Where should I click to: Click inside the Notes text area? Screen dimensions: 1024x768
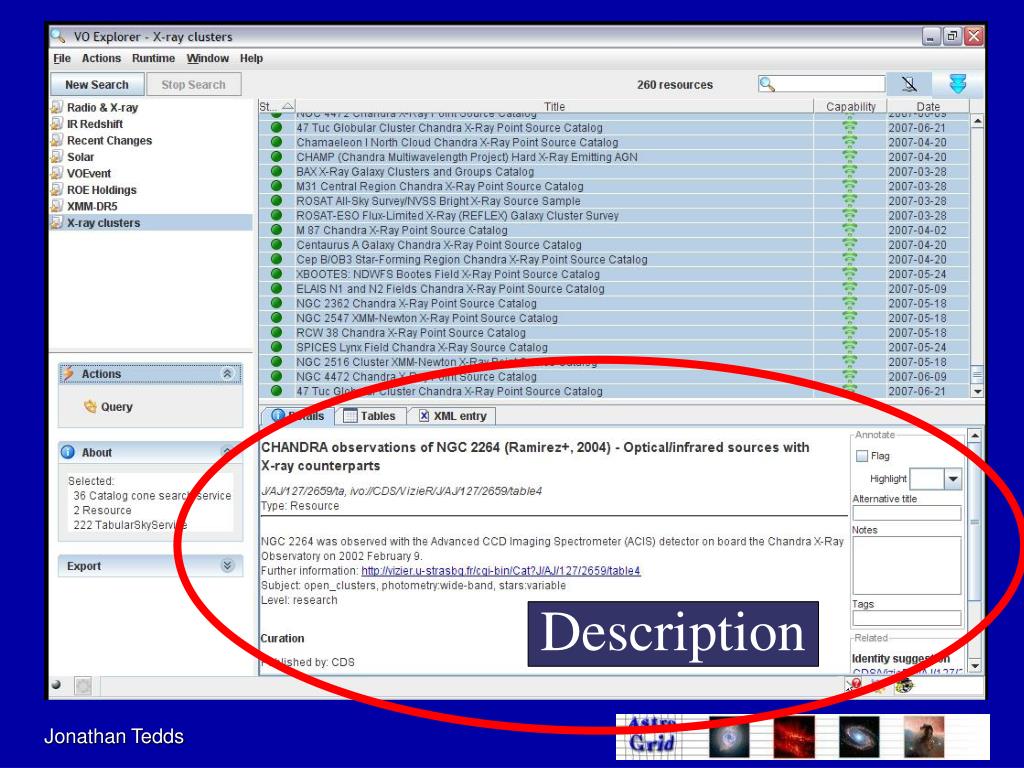coord(906,565)
